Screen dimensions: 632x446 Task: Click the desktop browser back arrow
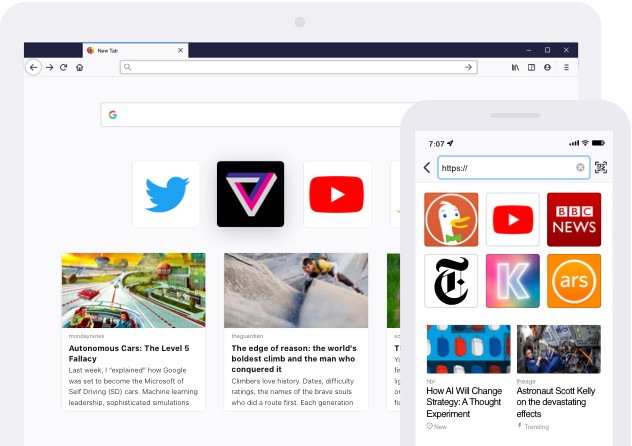point(33,67)
